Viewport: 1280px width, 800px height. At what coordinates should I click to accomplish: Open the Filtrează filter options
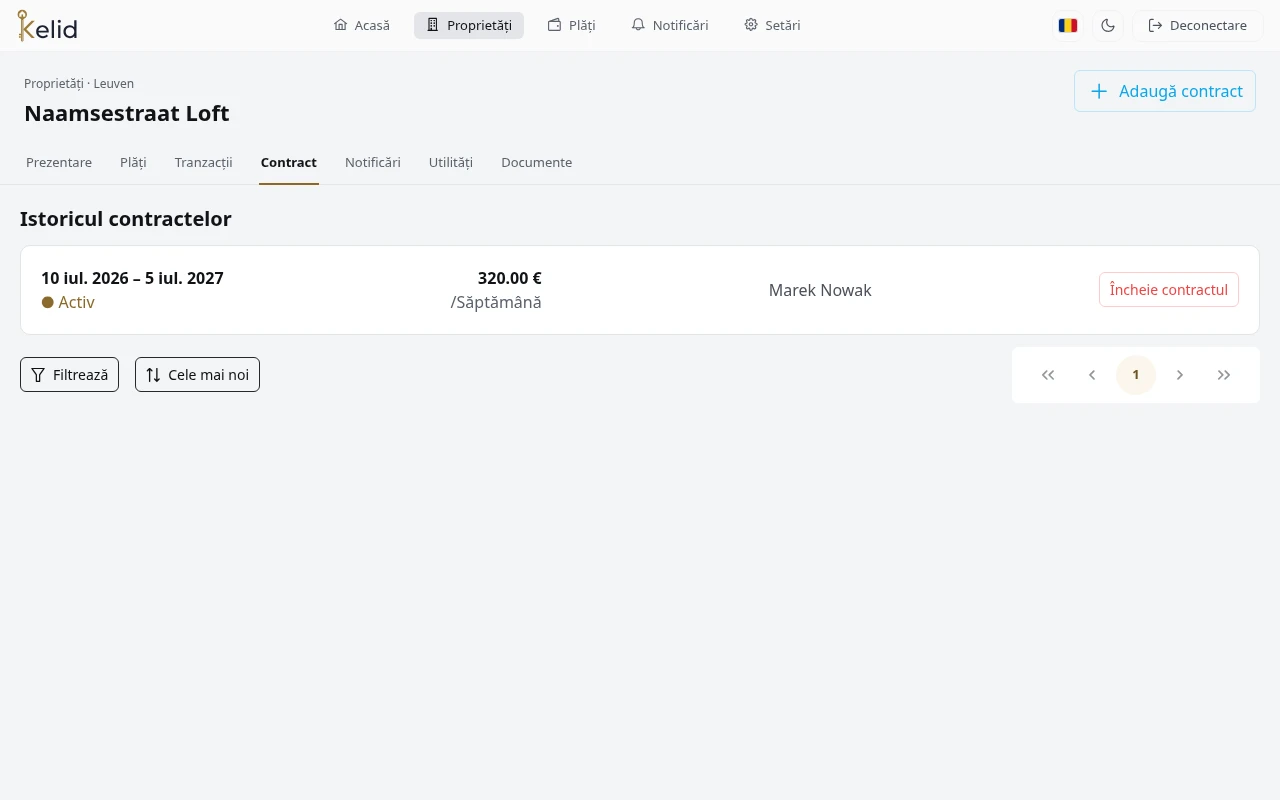pyautogui.click(x=70, y=375)
